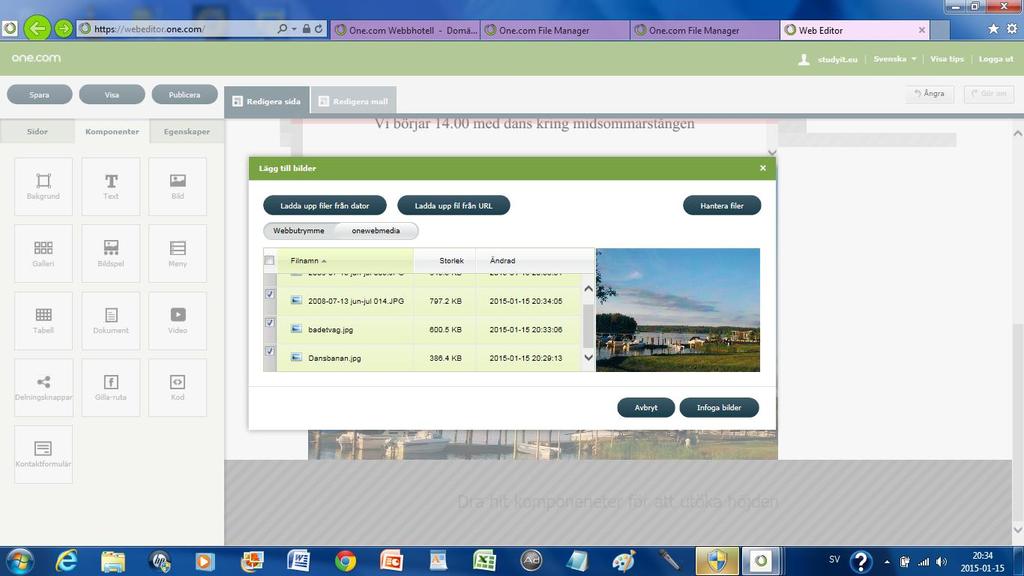Open the Svenska language dropdown

point(895,59)
